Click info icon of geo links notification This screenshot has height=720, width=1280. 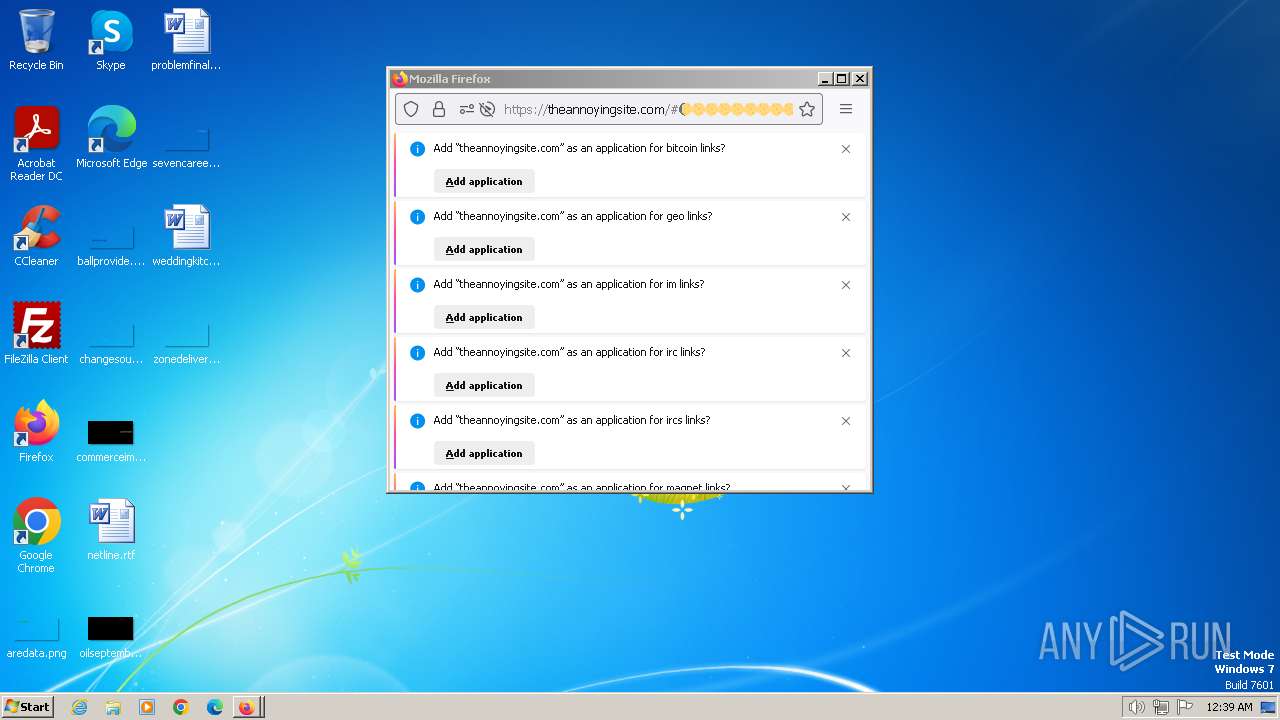tap(418, 217)
